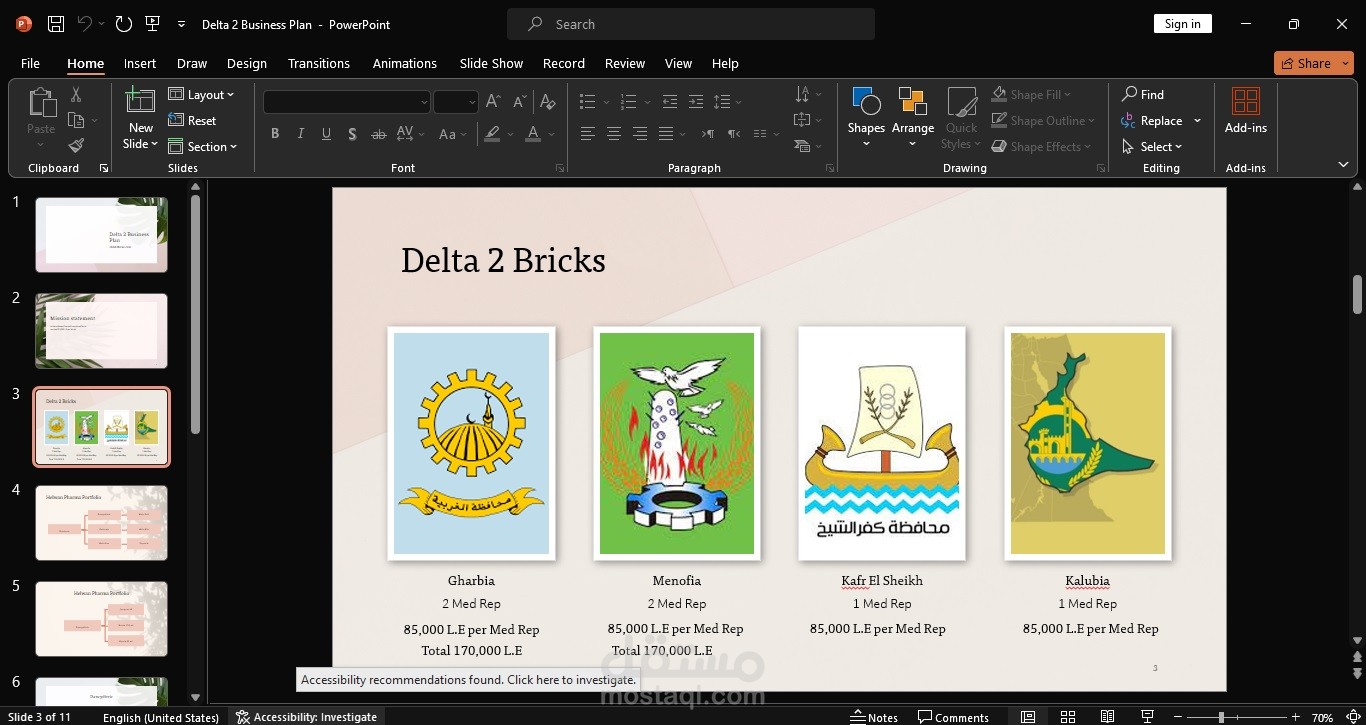Viewport: 1366px width, 725px height.
Task: Collapse the ribbon with the chevron
Action: 1343,165
